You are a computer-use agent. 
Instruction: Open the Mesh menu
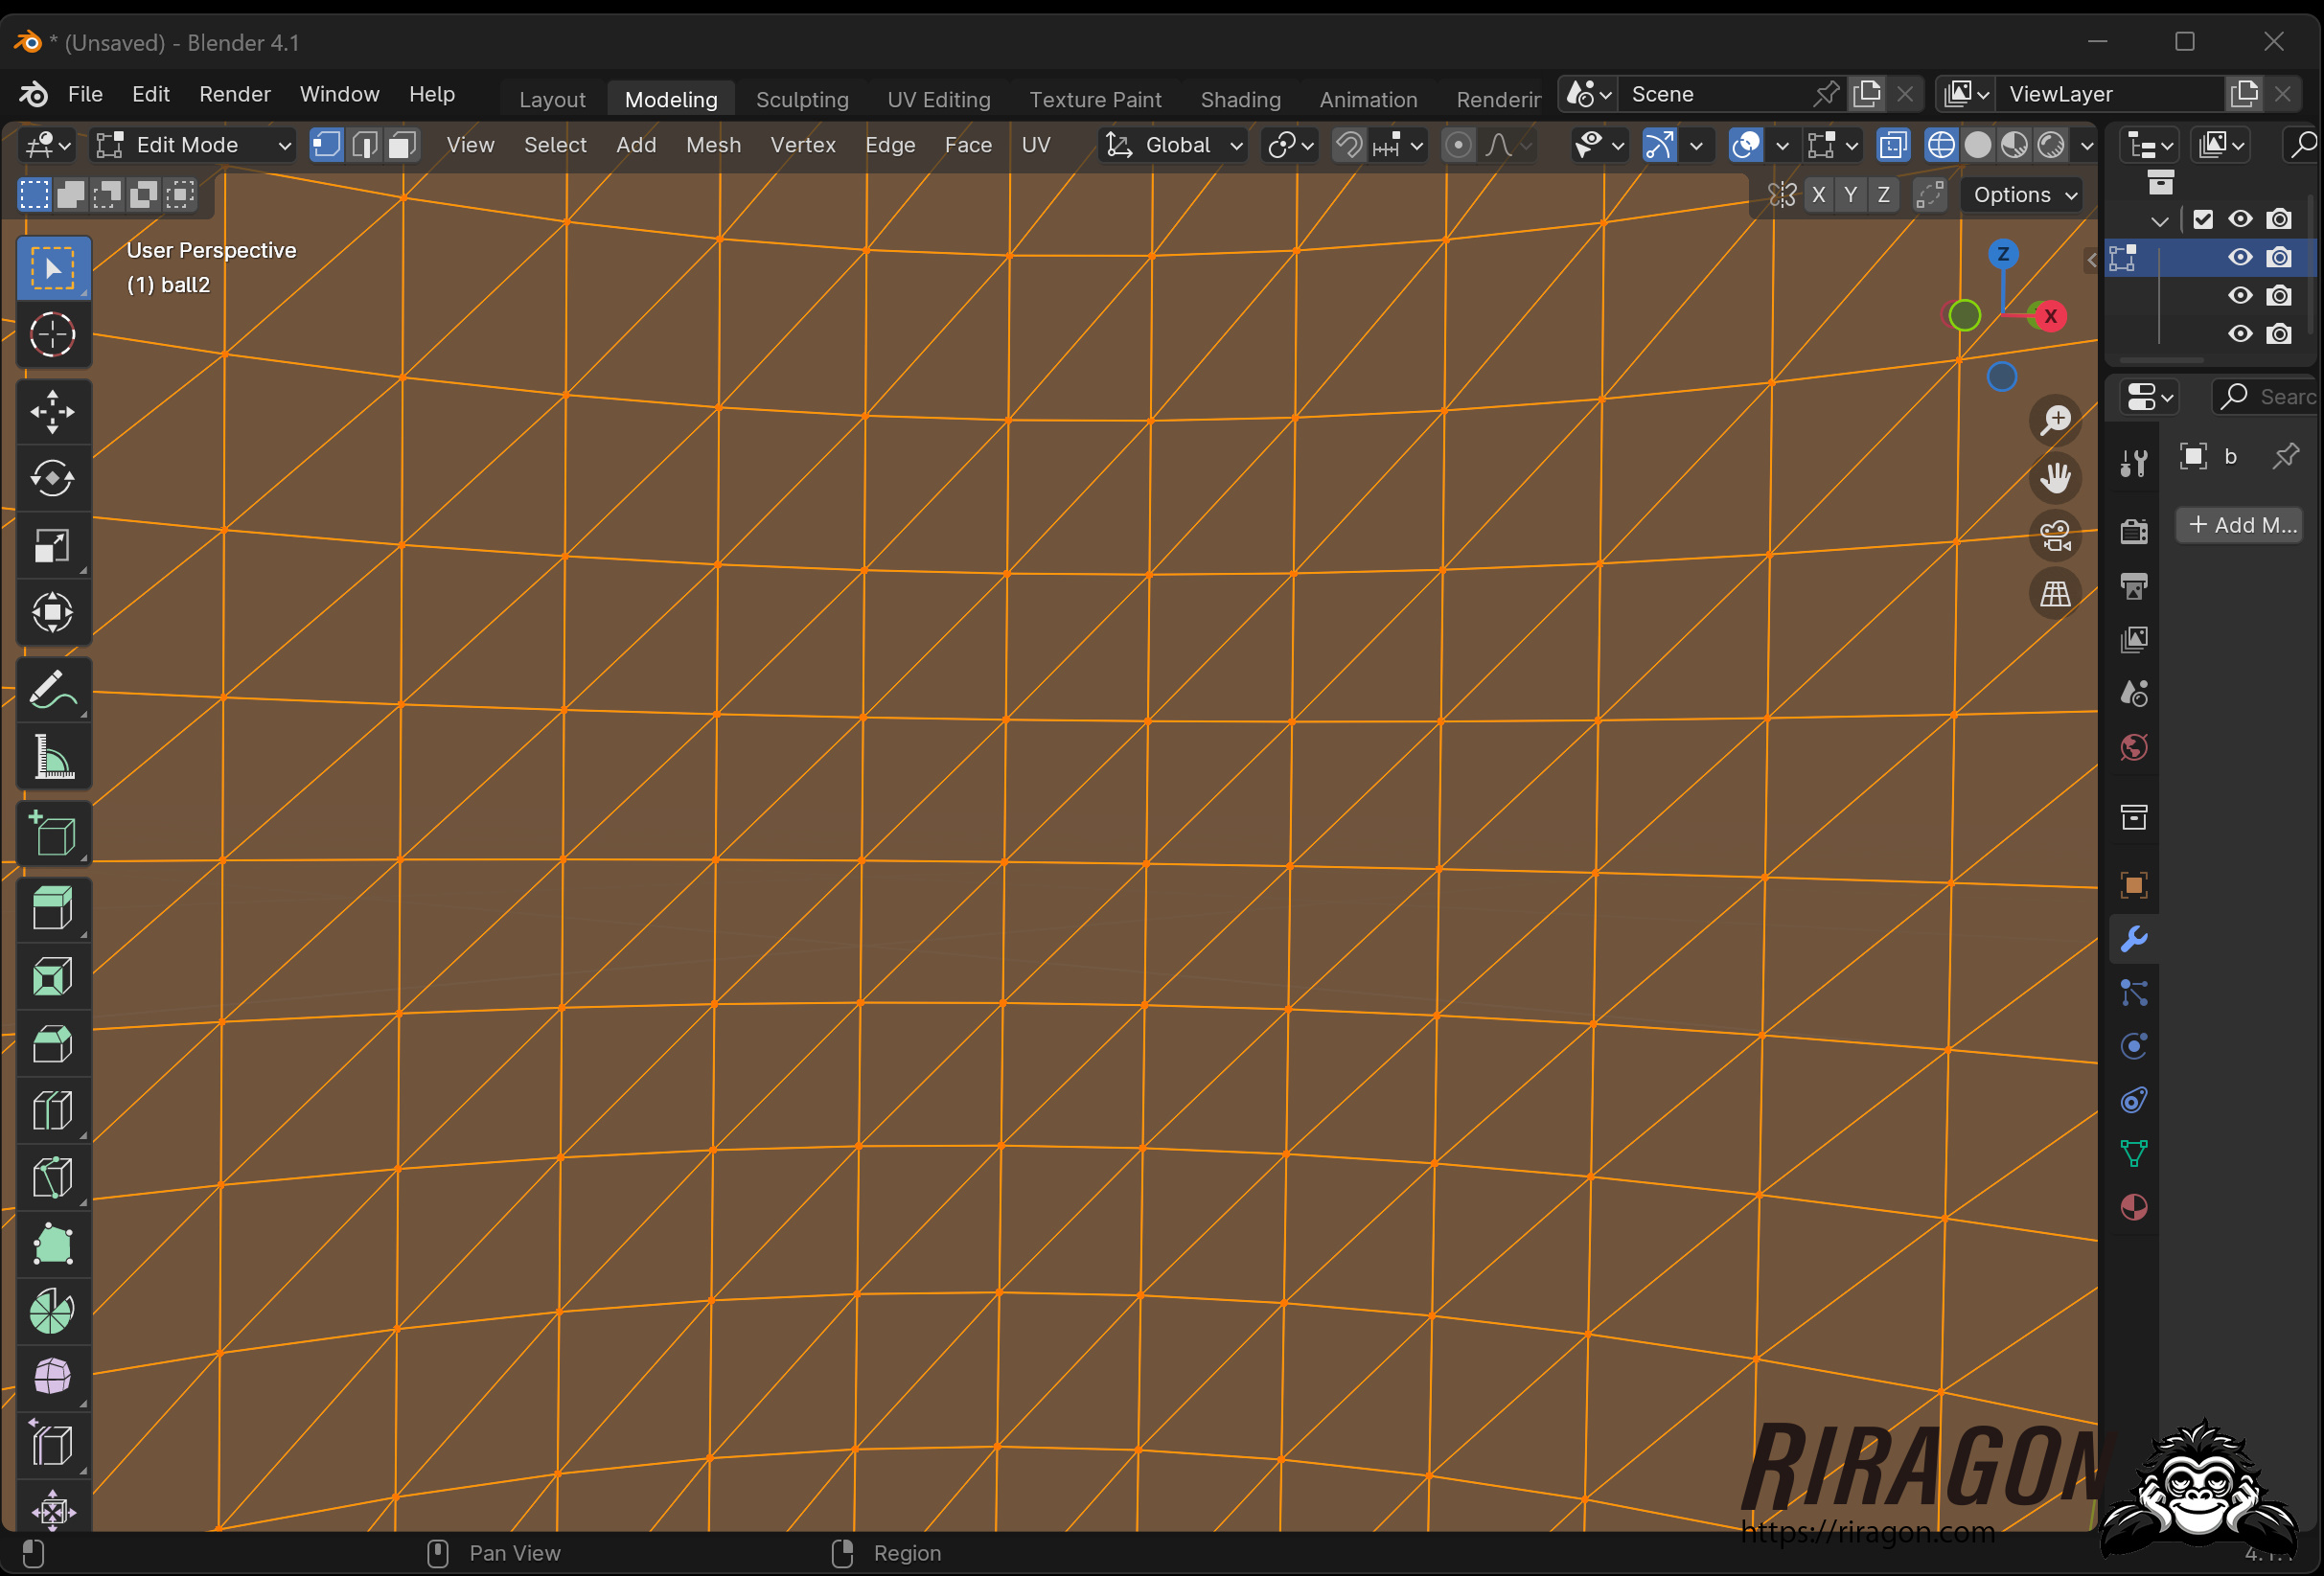coord(713,145)
